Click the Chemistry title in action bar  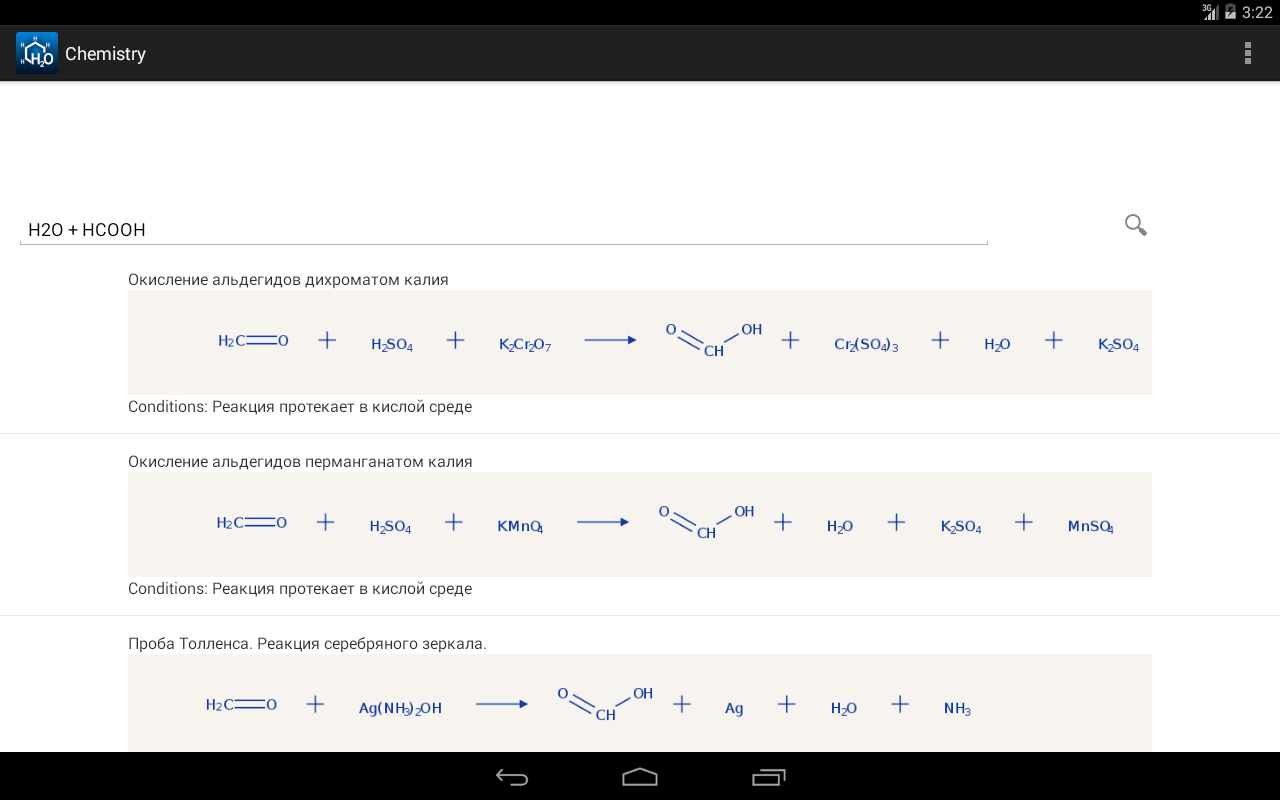pyautogui.click(x=105, y=54)
